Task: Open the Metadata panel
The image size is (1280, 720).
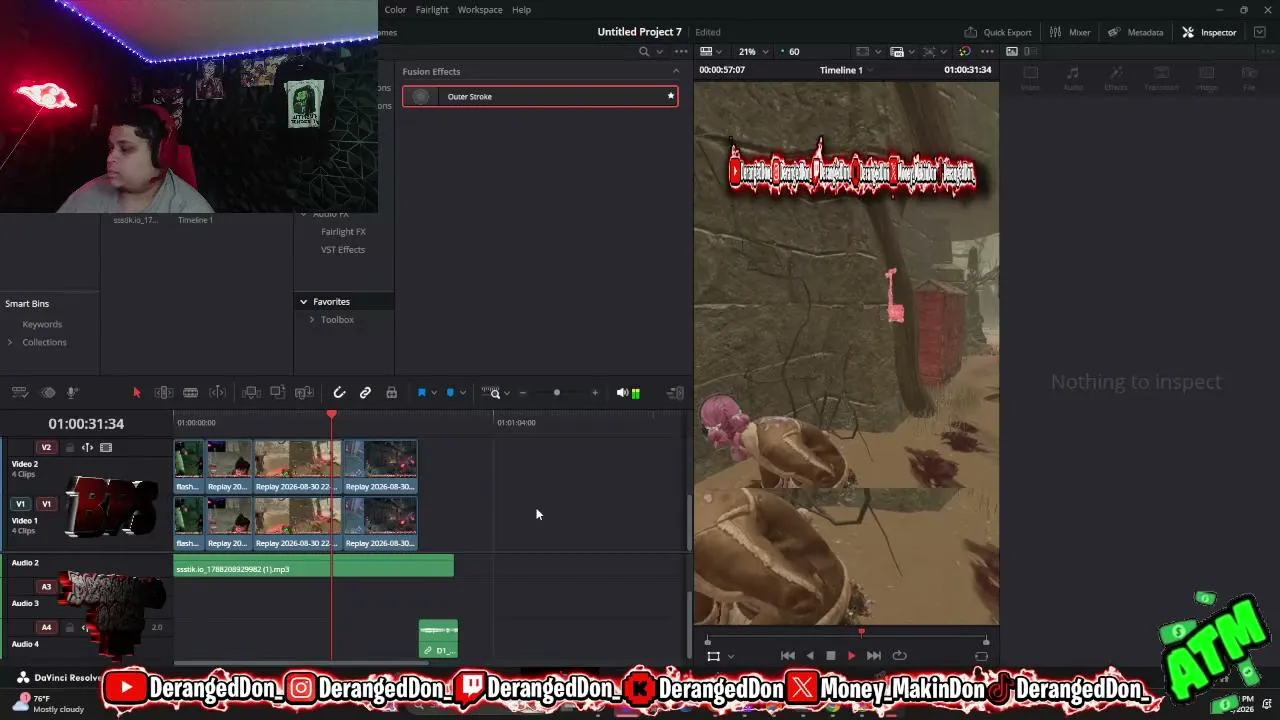Action: [1135, 32]
